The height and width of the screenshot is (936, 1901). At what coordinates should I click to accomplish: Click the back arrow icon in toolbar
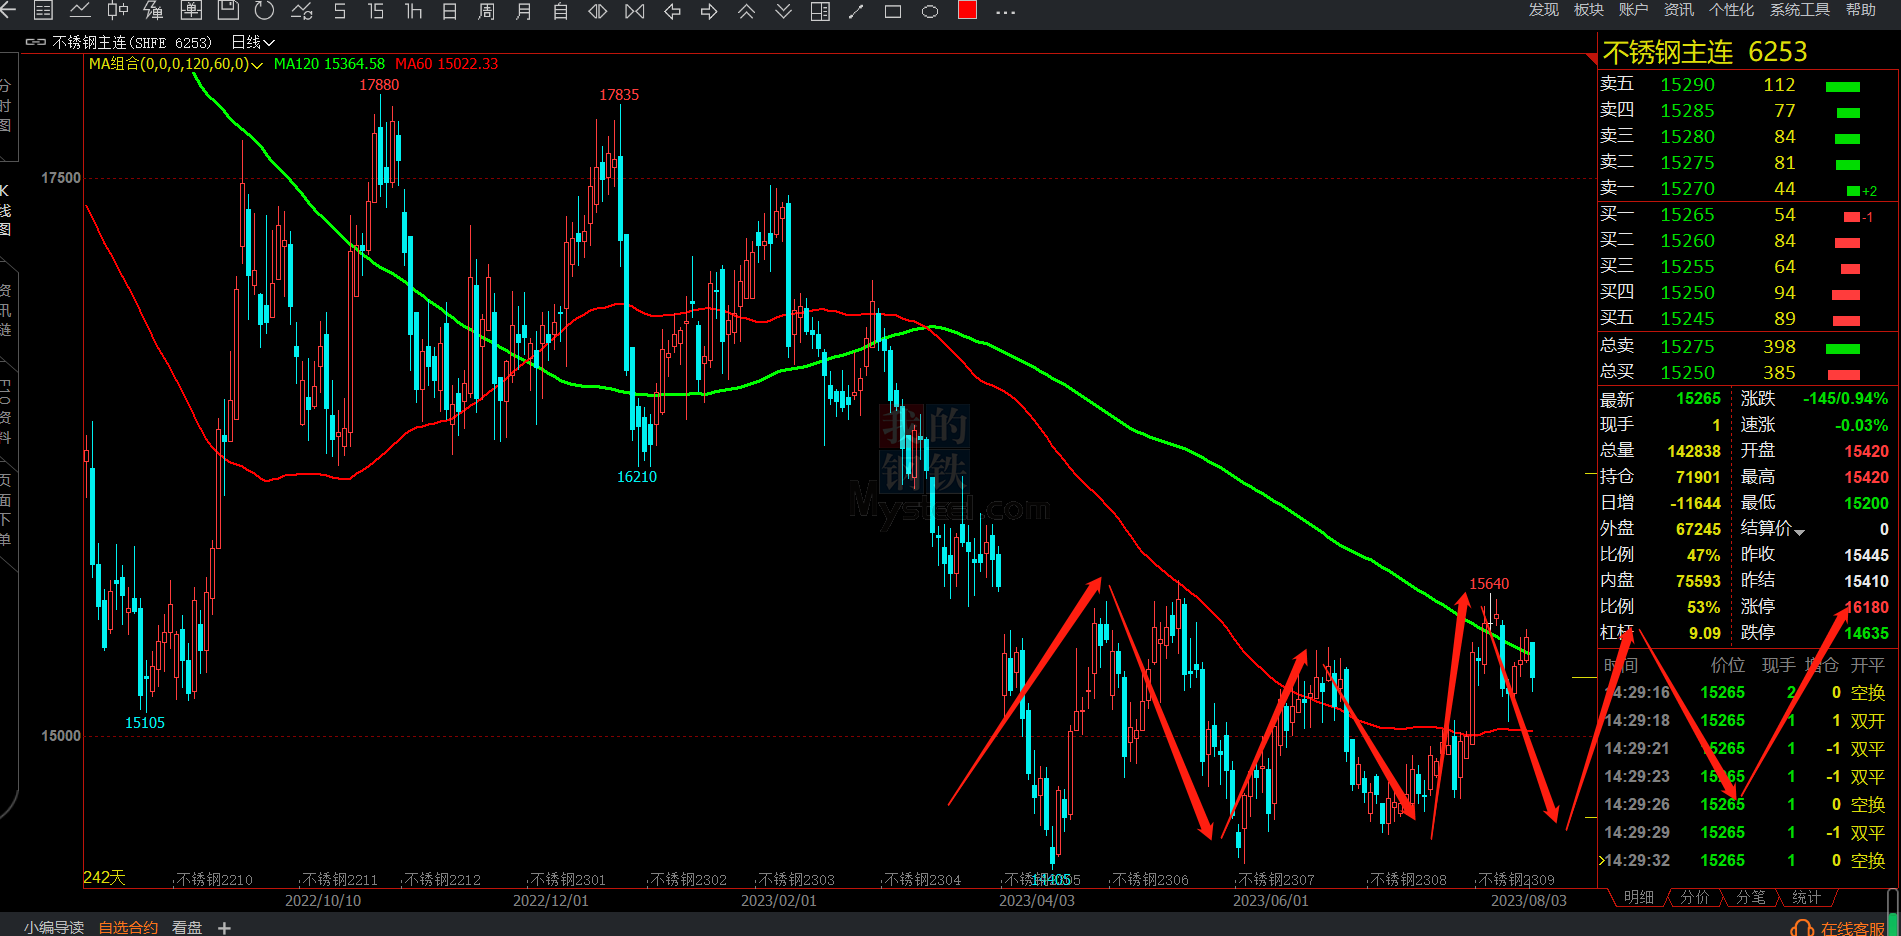(x=8, y=11)
